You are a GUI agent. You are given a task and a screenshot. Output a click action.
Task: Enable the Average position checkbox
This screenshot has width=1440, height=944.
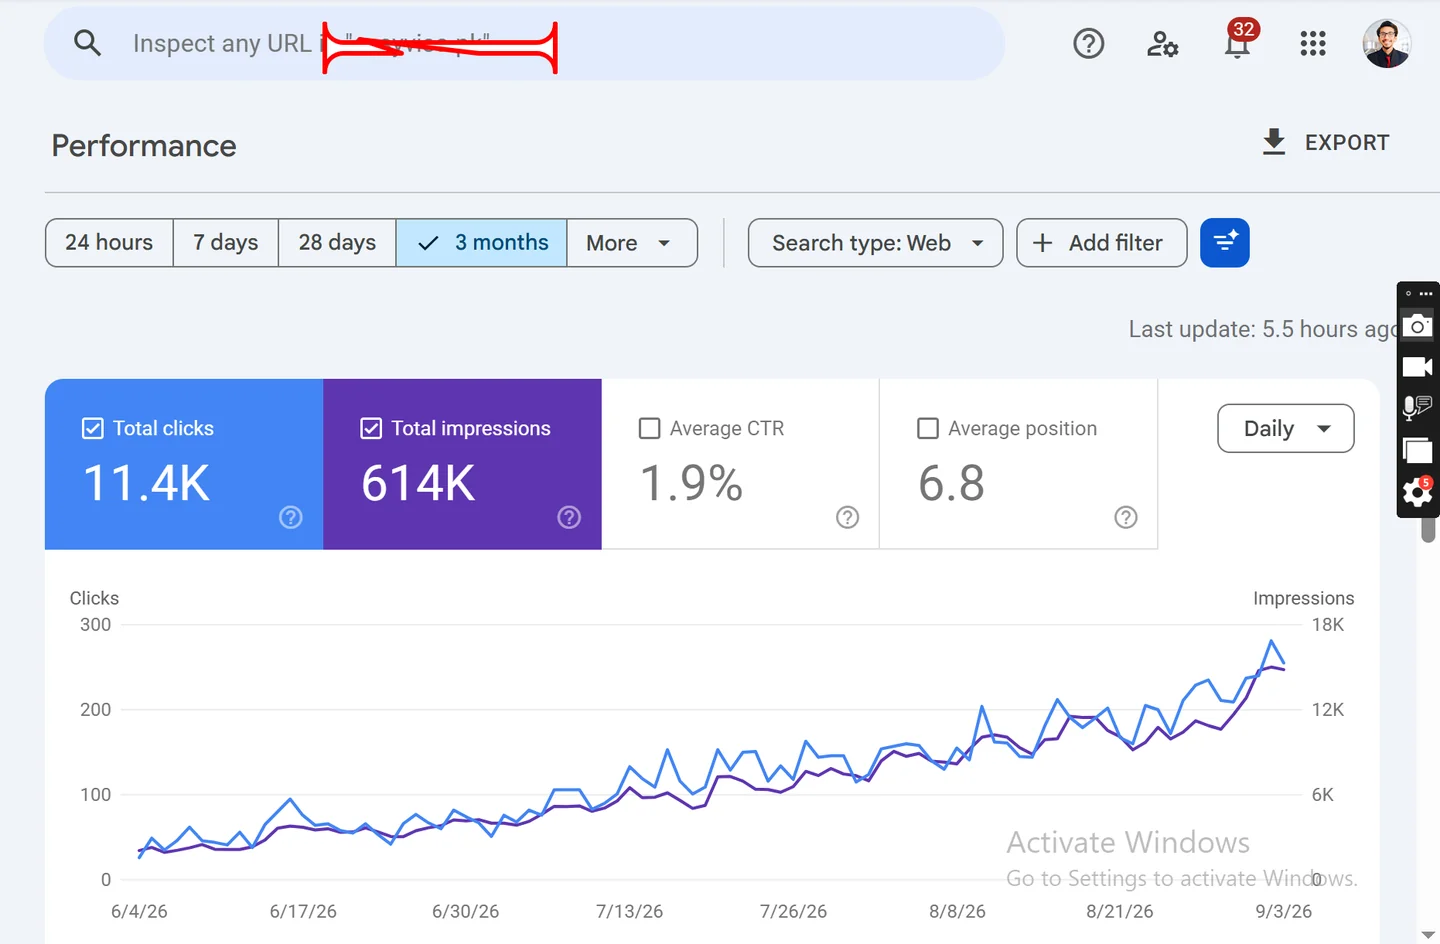coord(928,429)
